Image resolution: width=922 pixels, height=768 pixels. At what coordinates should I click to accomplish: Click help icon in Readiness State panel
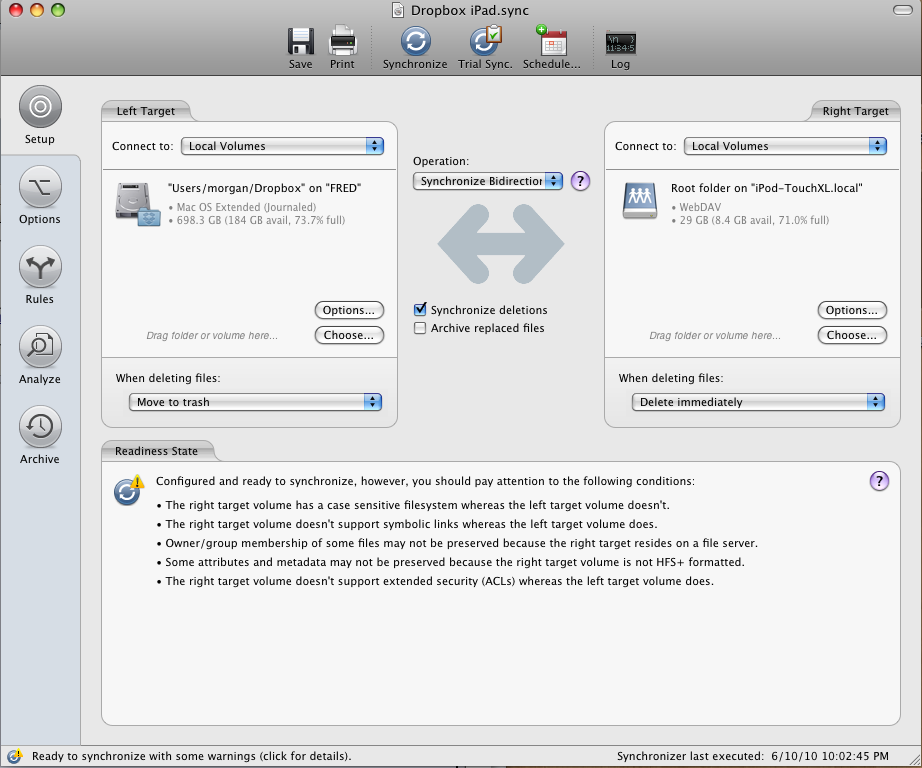(x=879, y=481)
